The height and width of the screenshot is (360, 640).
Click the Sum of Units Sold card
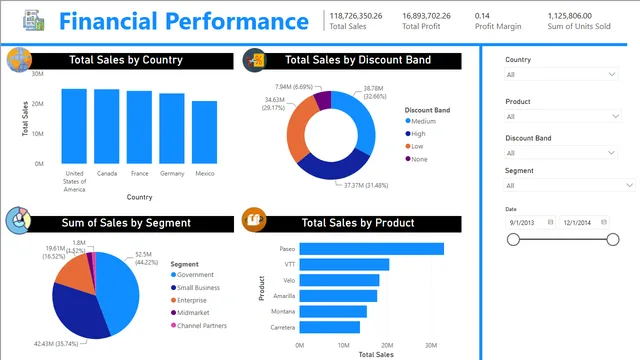click(x=579, y=21)
